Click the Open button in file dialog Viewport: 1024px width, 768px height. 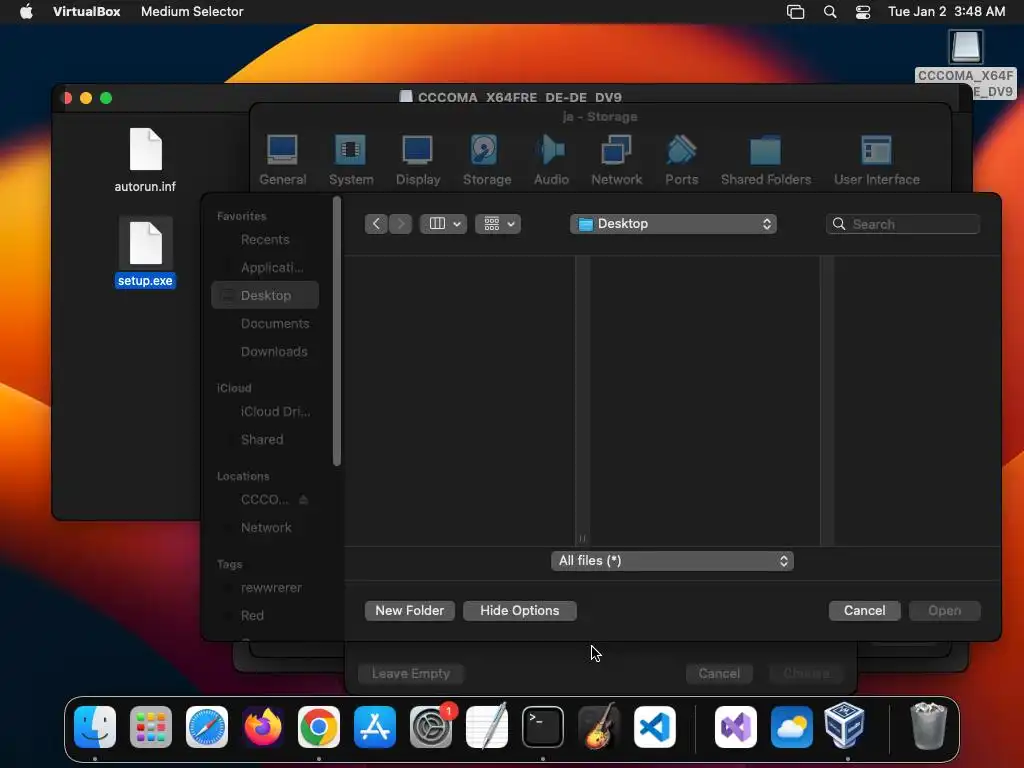[x=944, y=611]
